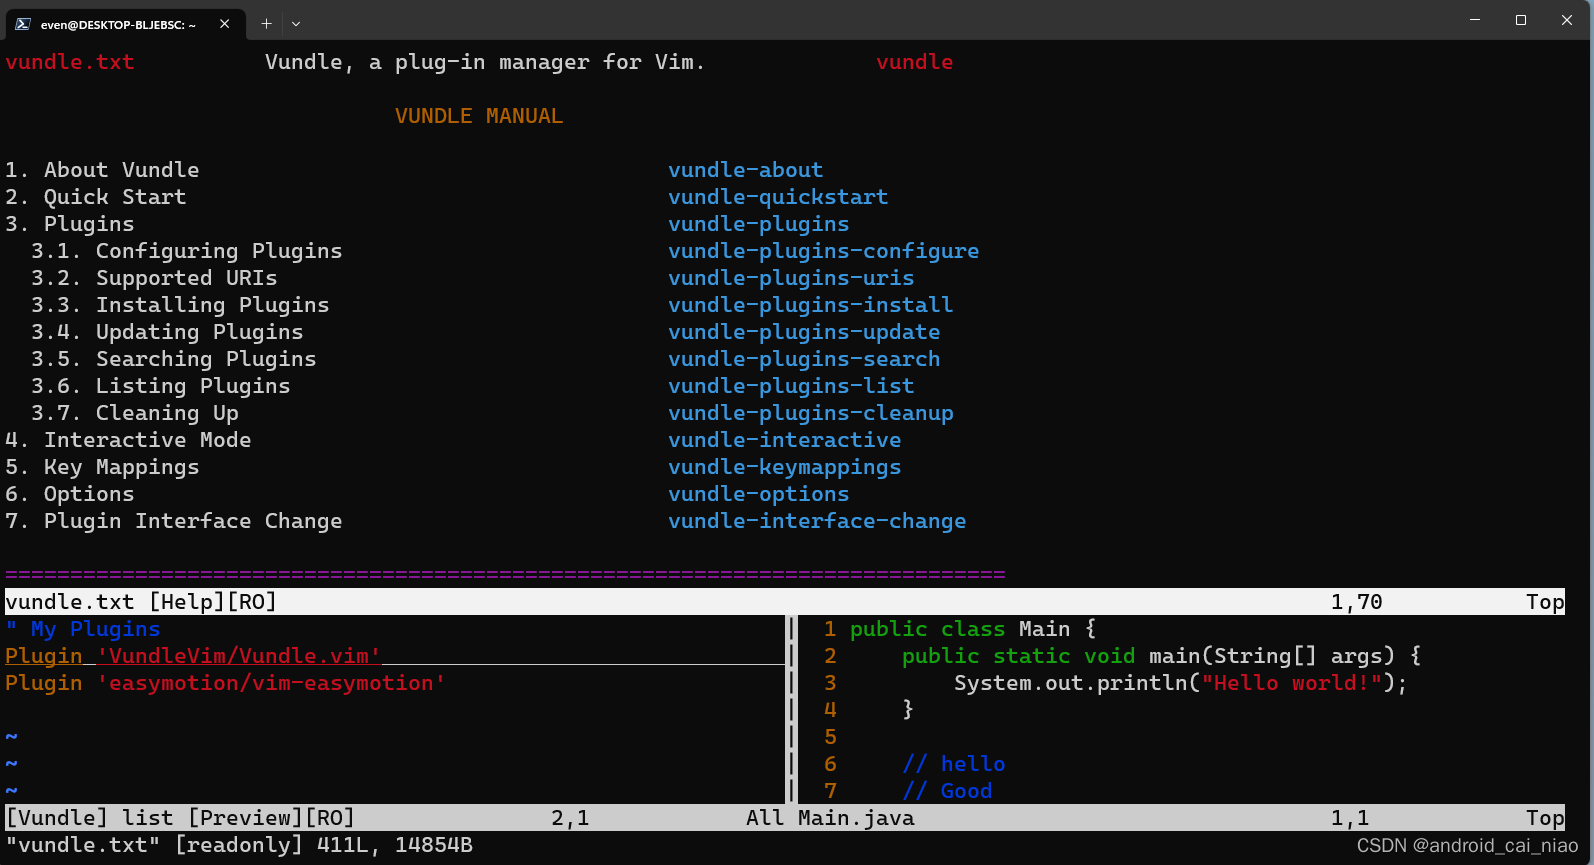The width and height of the screenshot is (1594, 865).
Task: Click the PowerShell icon in the terminal tab
Action: pos(23,24)
